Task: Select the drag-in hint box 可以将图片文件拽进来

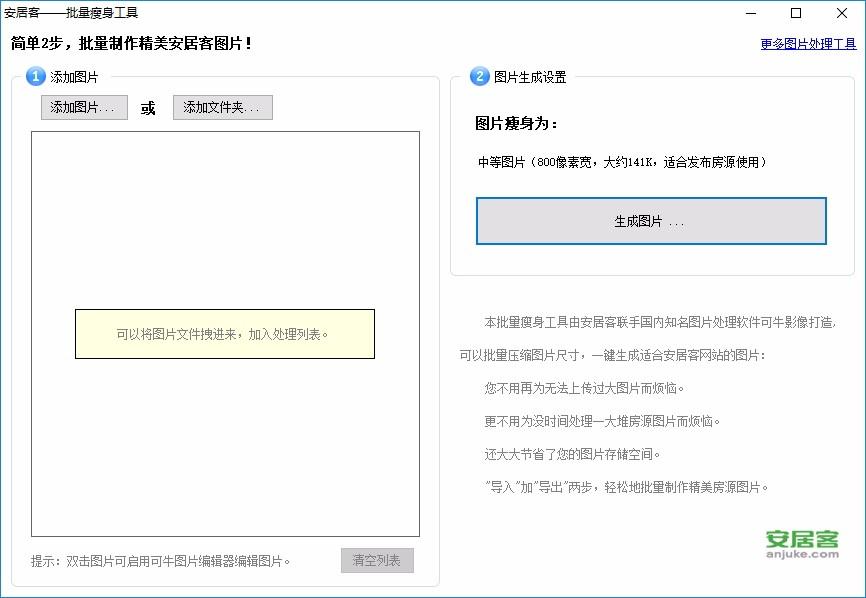Action: click(x=225, y=334)
